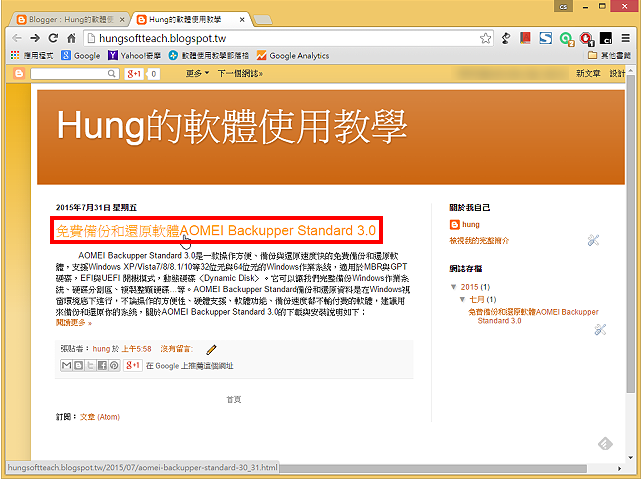Click the 文章 (Atom) feed link
This screenshot has width=643, height=484.
point(100,417)
